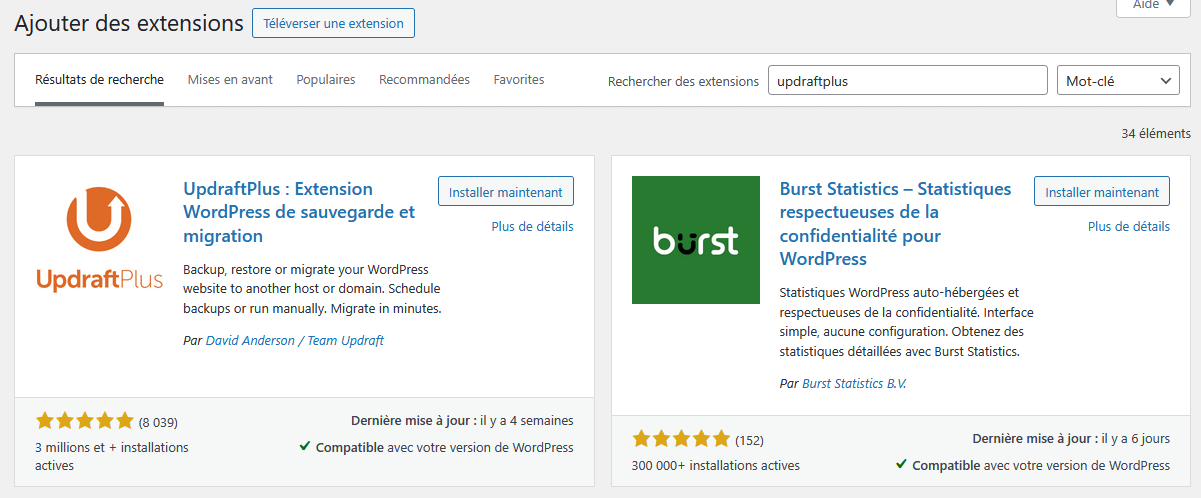The image size is (1201, 498).
Task: Click the Burst Statistics star rating
Action: coord(681,439)
